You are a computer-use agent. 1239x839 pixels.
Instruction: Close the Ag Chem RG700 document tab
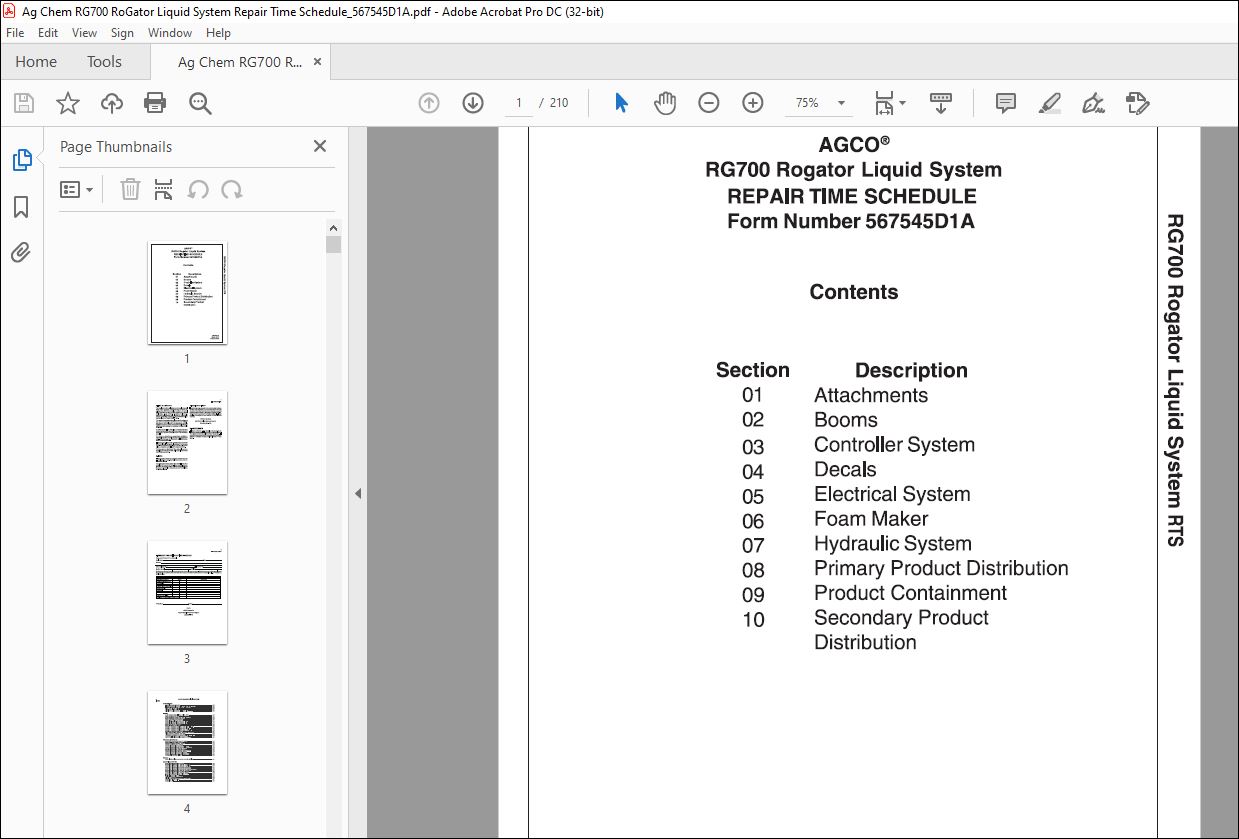tap(318, 62)
